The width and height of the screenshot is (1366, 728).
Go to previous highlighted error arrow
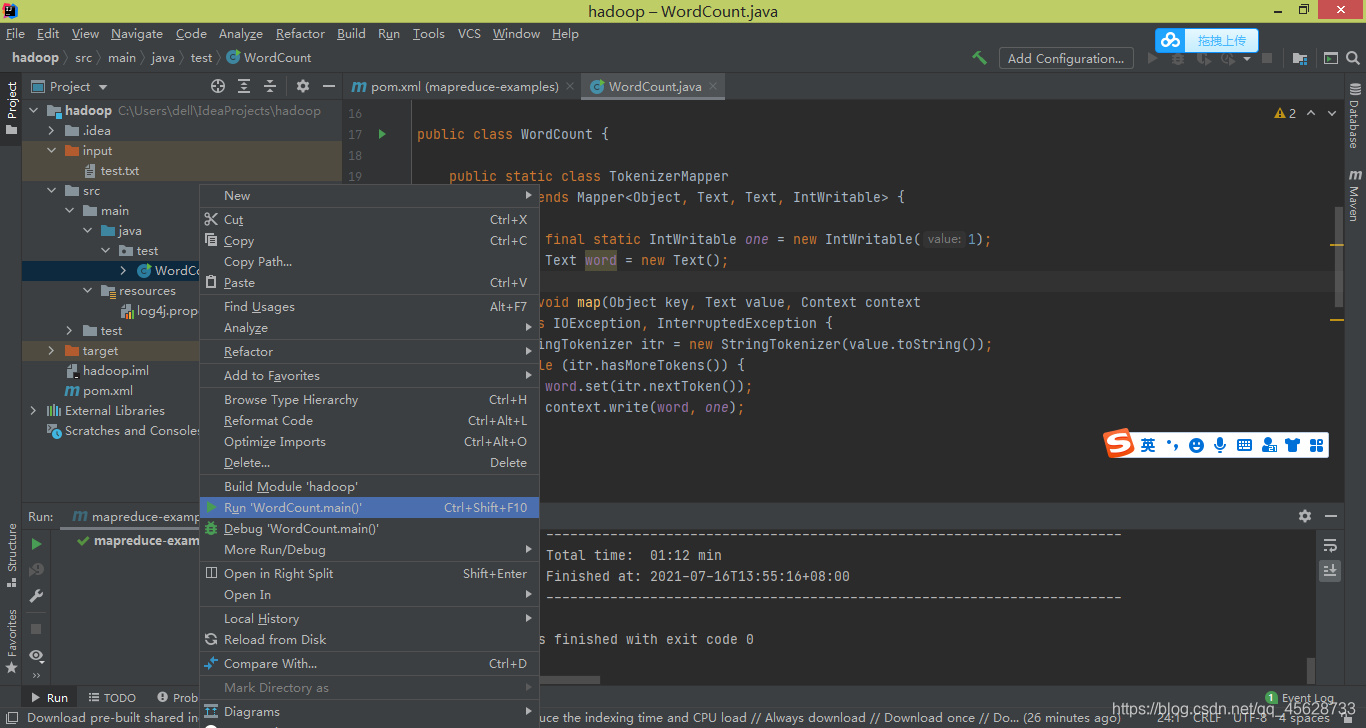click(x=1311, y=113)
